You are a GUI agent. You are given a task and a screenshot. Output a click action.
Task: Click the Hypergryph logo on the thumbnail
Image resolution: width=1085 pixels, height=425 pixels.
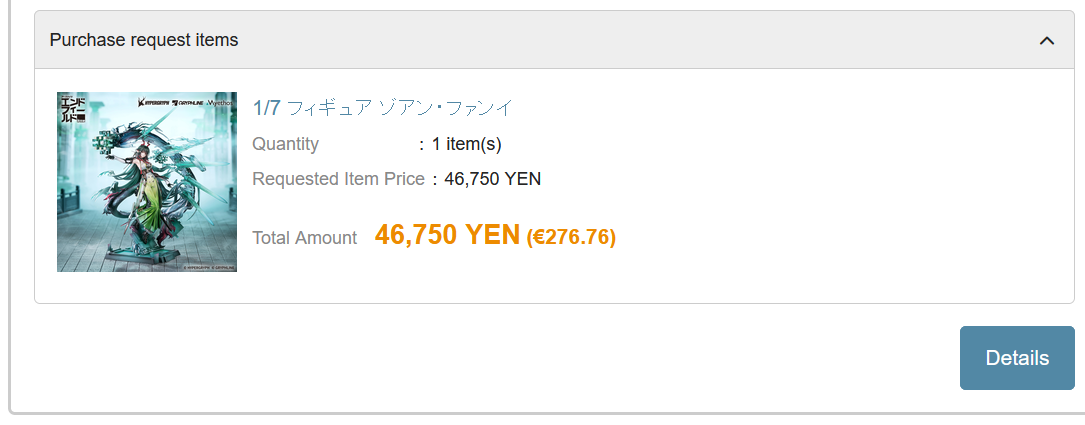point(154,102)
